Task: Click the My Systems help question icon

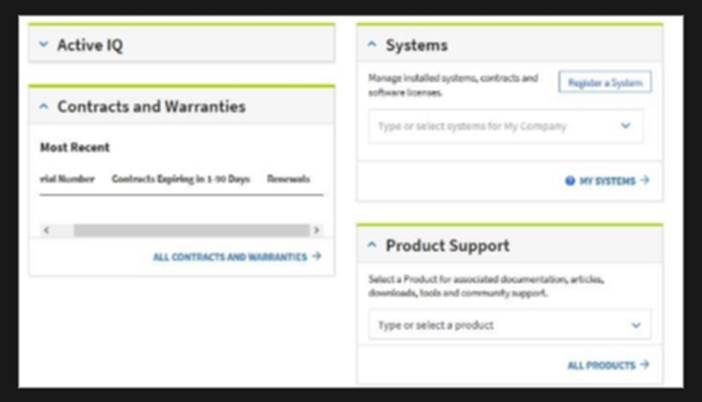Action: point(570,181)
